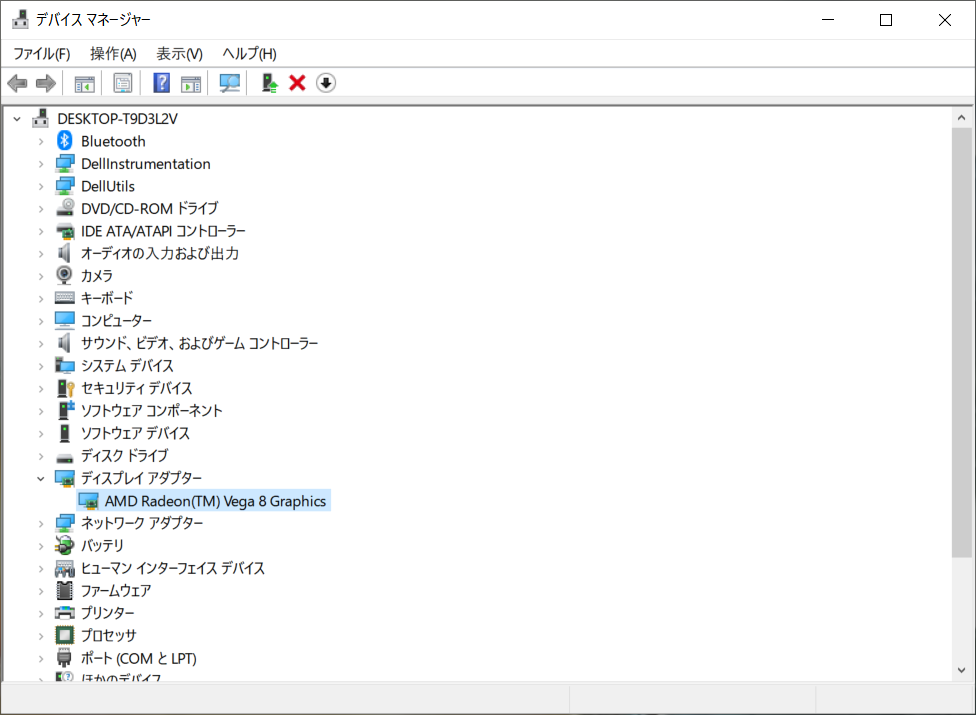Click the firmware chip icon

(65, 591)
